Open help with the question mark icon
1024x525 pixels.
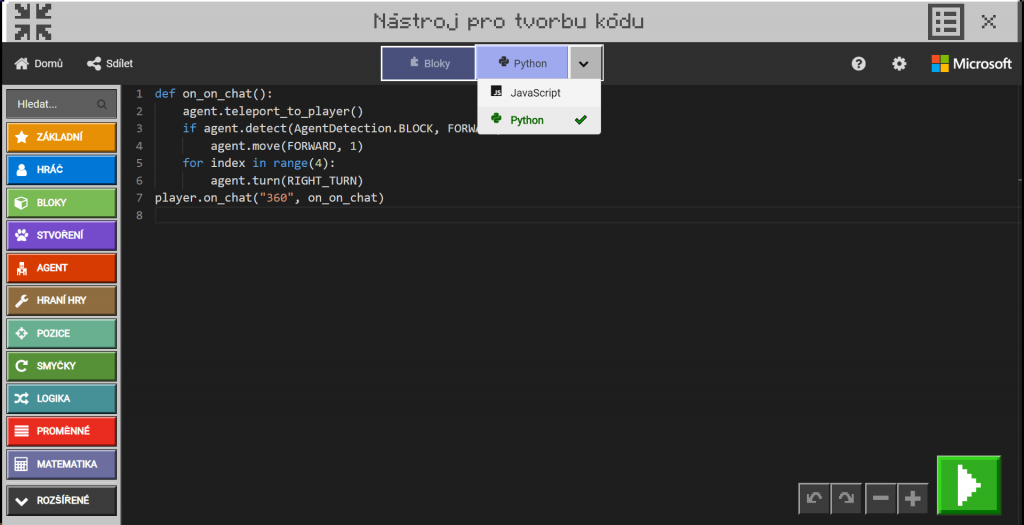[858, 64]
